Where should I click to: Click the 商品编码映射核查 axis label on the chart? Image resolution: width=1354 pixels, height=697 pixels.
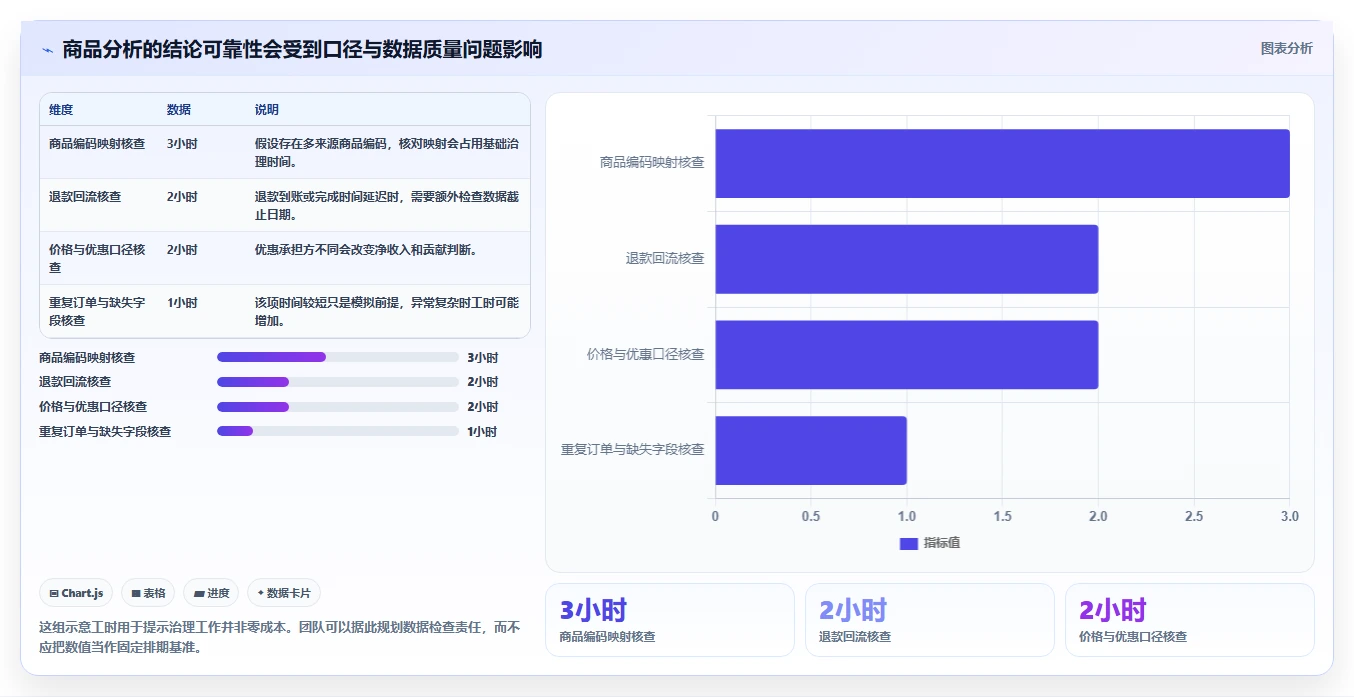tap(652, 162)
